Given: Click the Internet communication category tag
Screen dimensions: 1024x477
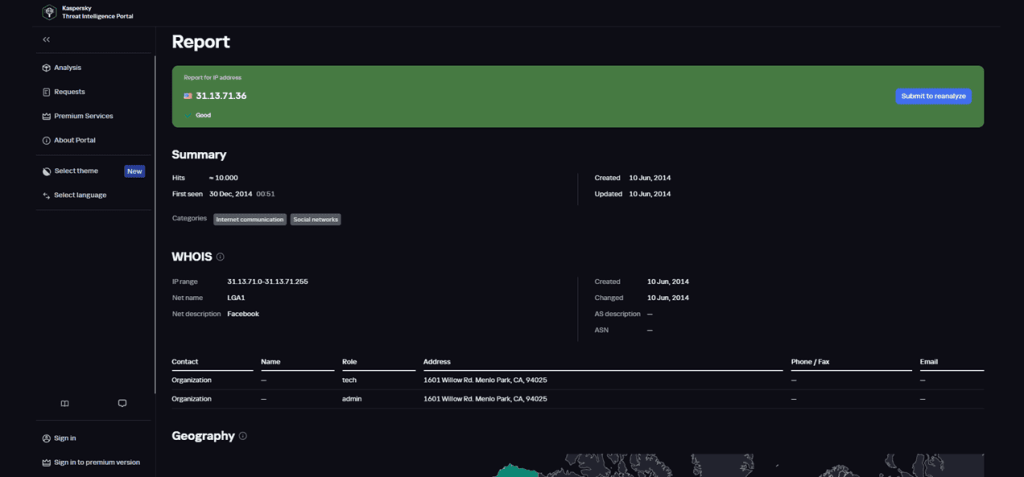Looking at the screenshot, I should coord(249,219).
